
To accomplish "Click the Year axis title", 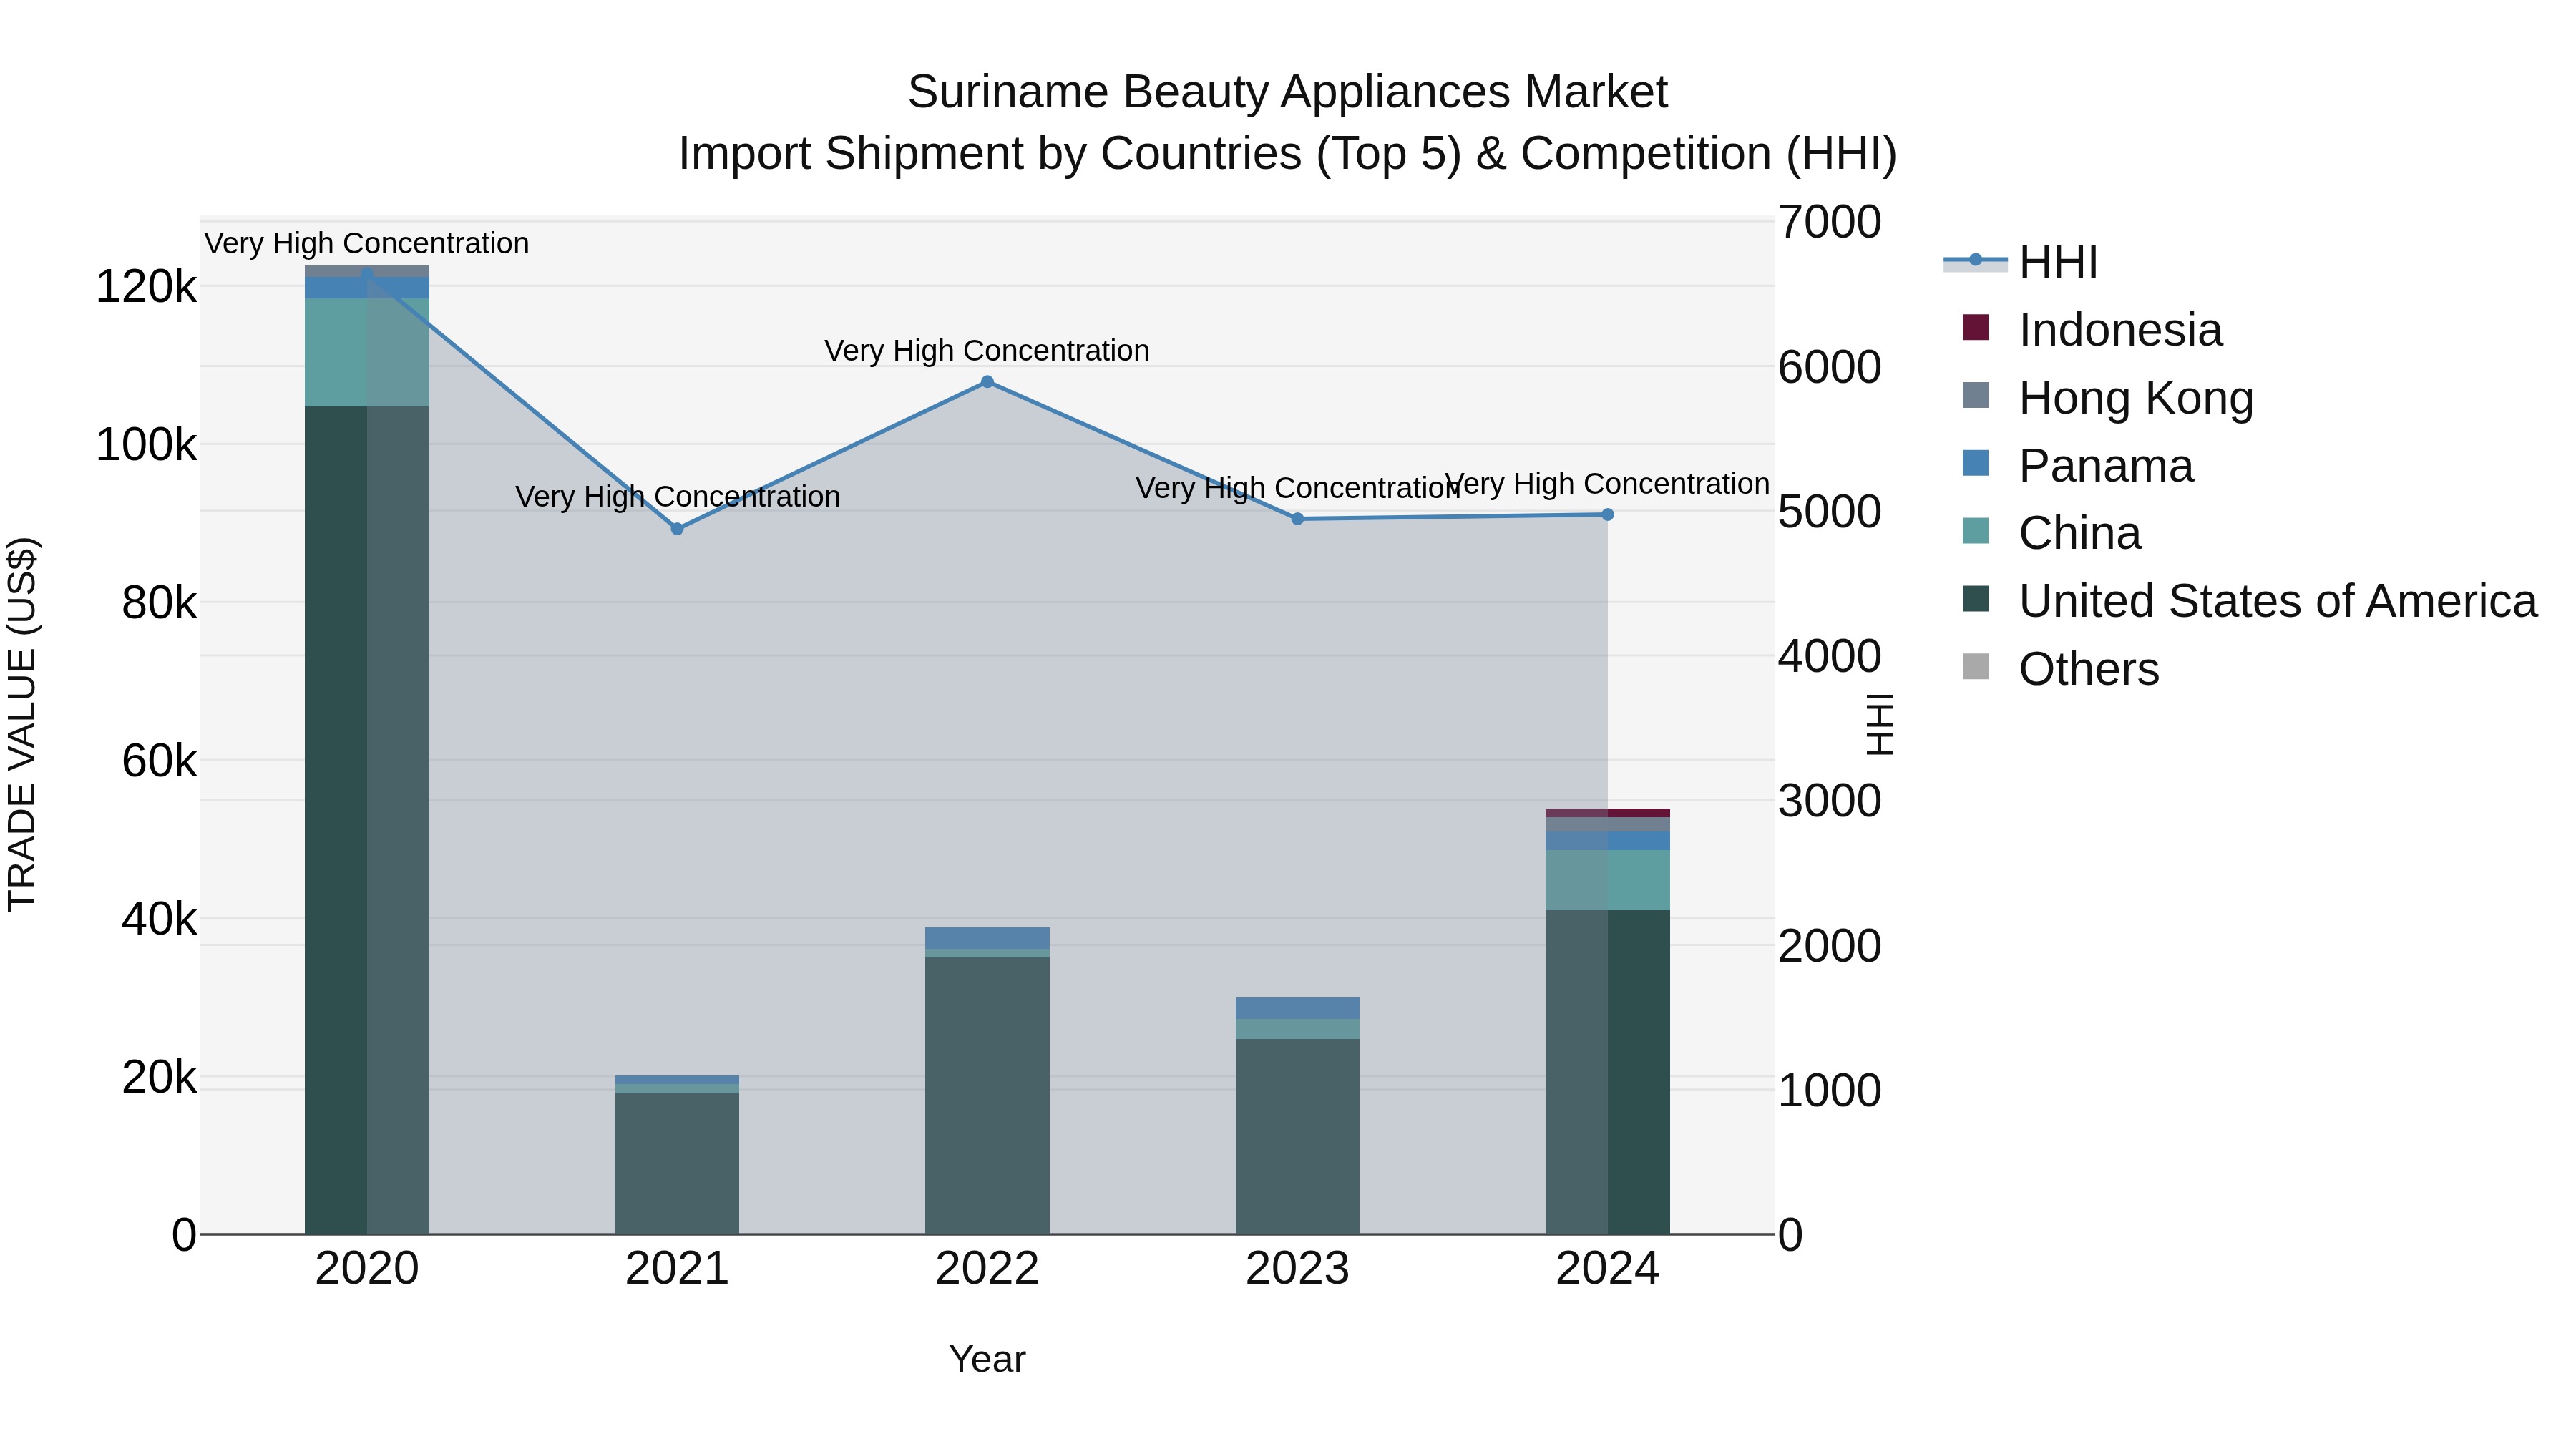I will pos(987,1359).
